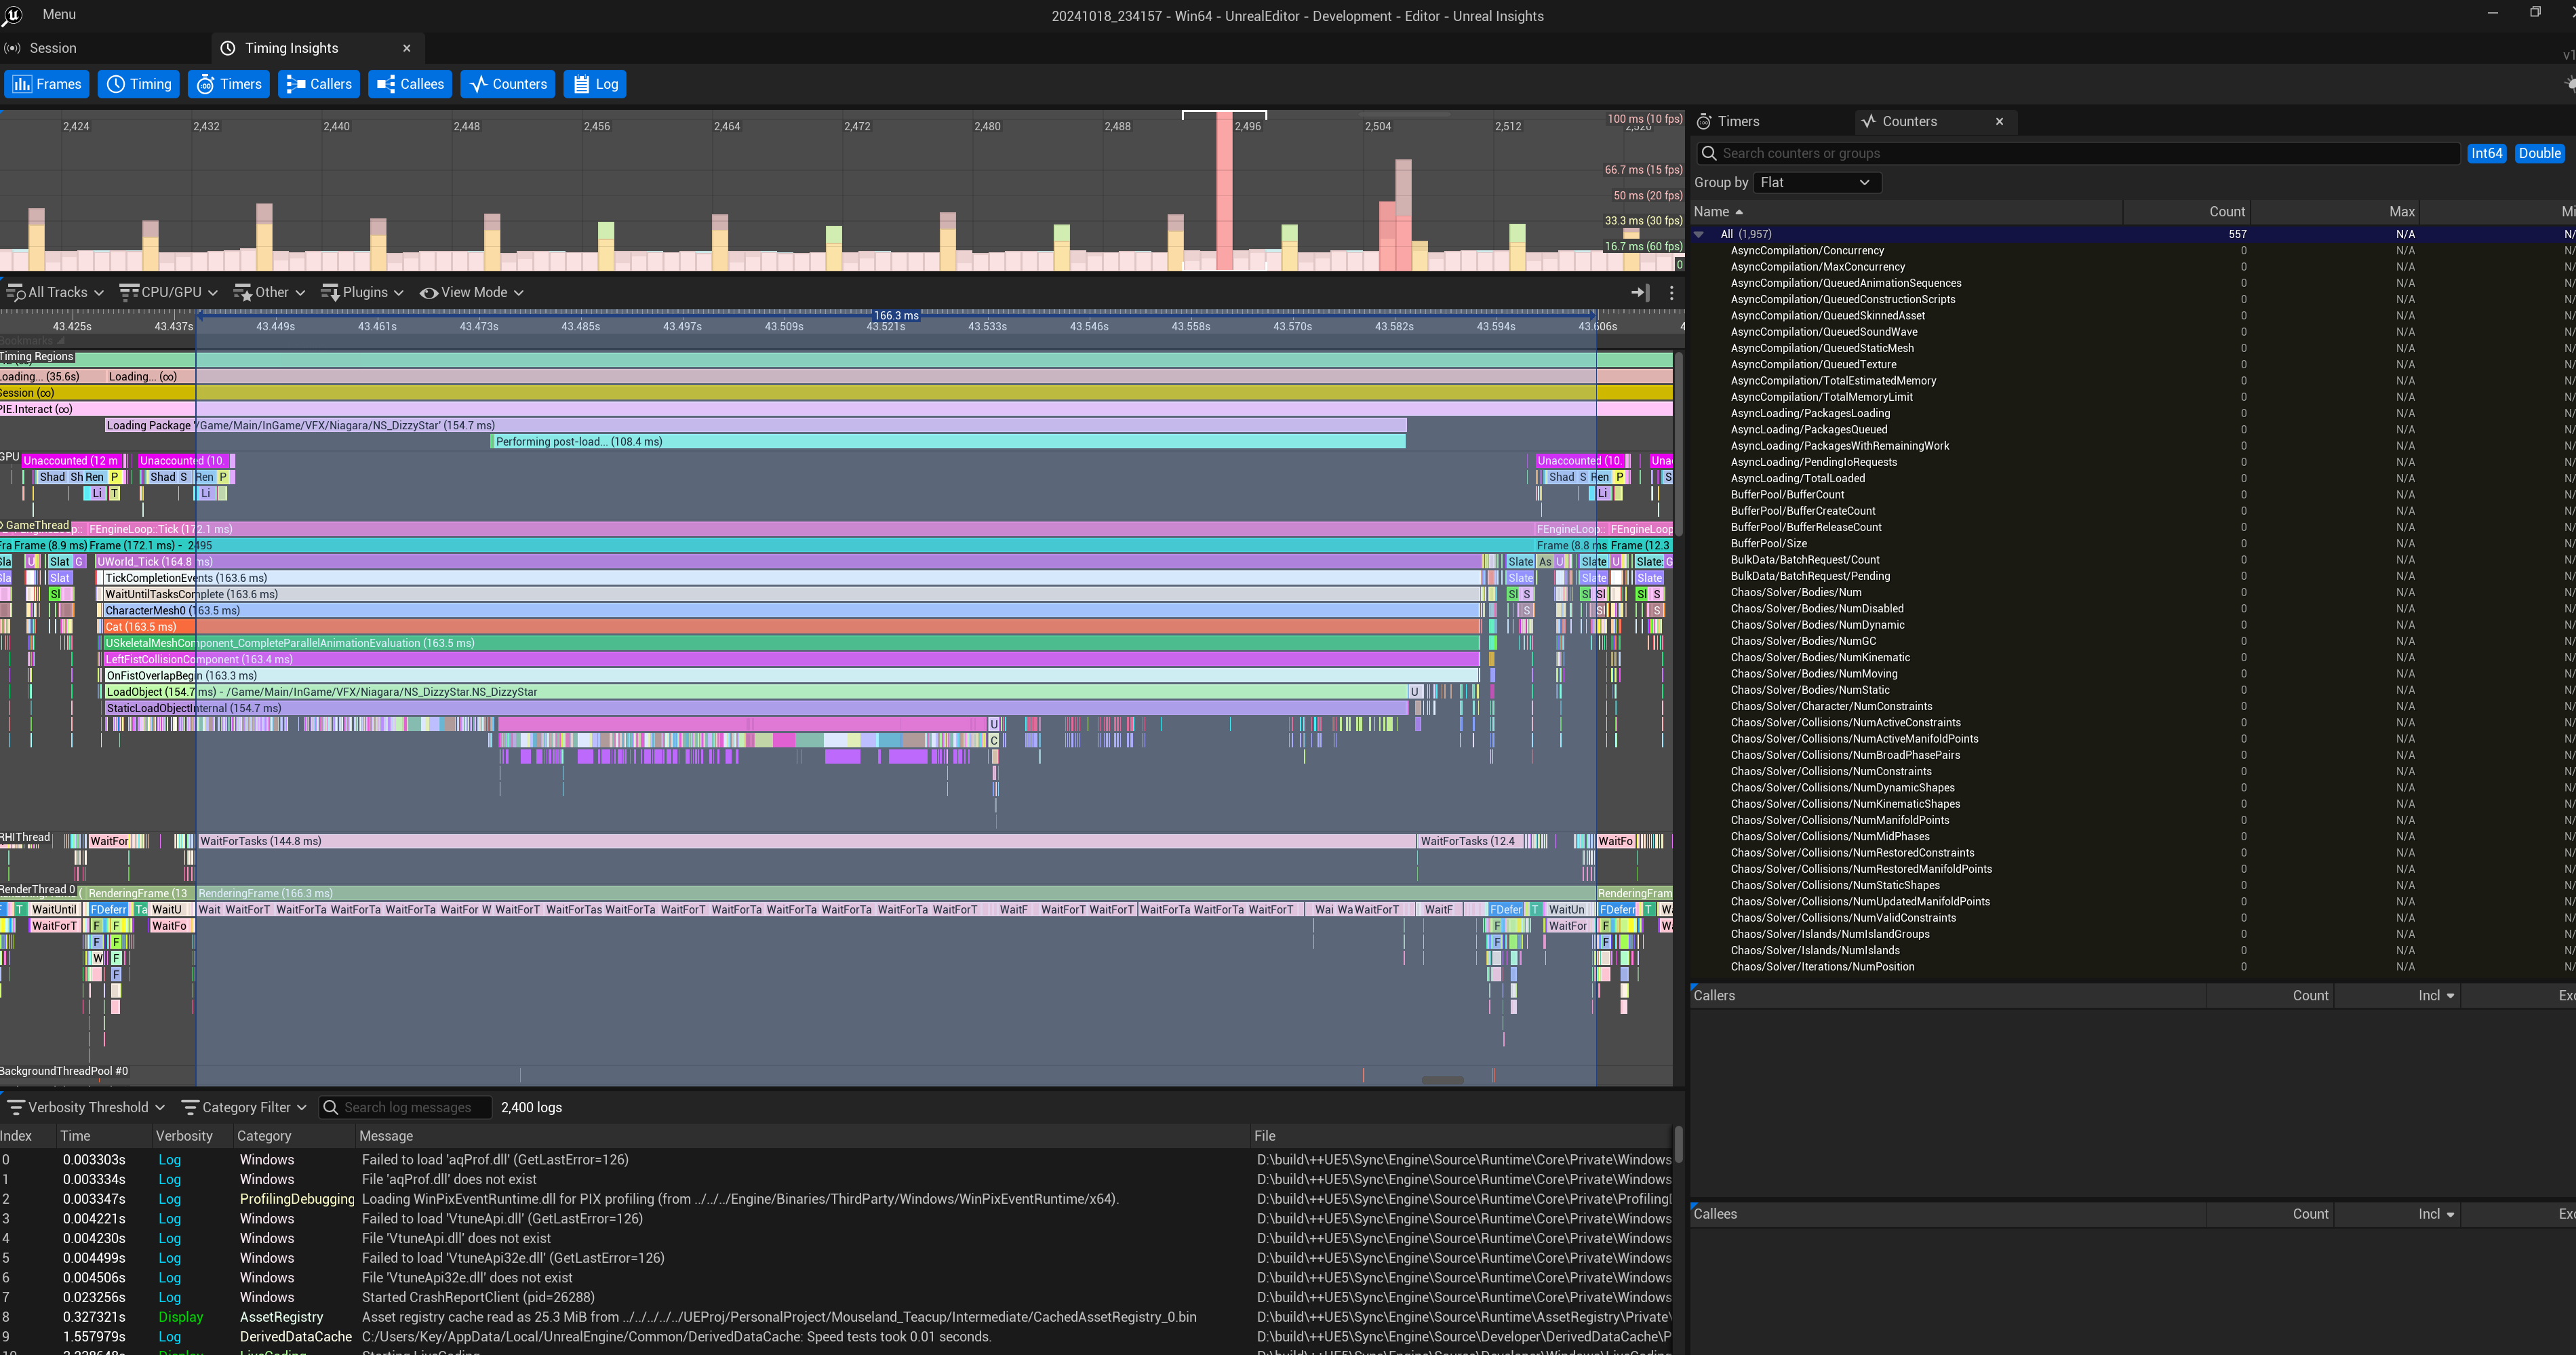Open the Group by Flat combo box
Screen dimensions: 2576x1355
click(x=1817, y=182)
